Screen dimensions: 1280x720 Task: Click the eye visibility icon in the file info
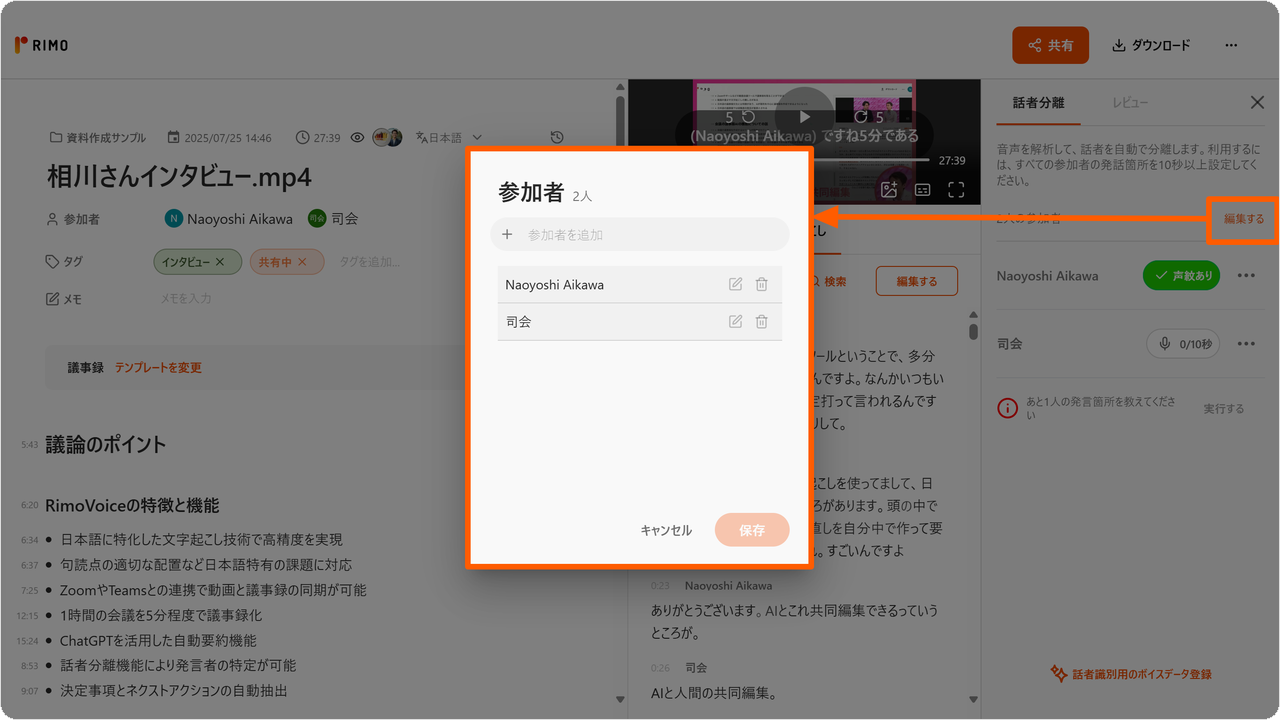pos(357,137)
